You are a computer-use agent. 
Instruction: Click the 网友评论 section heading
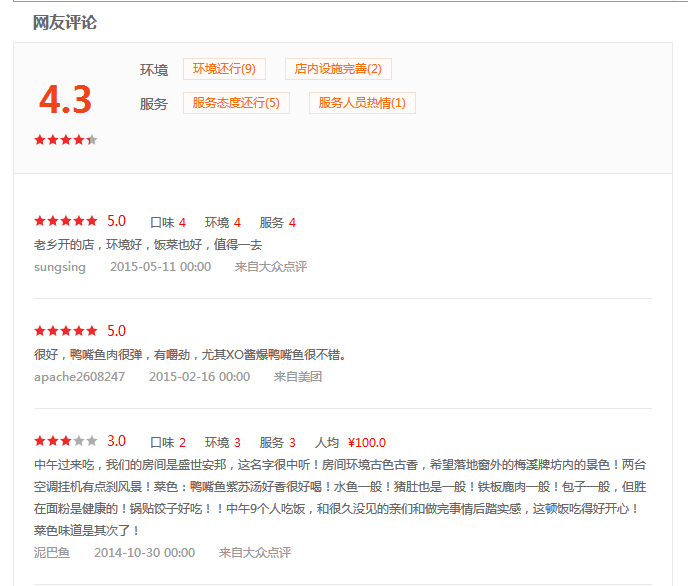click(65, 22)
